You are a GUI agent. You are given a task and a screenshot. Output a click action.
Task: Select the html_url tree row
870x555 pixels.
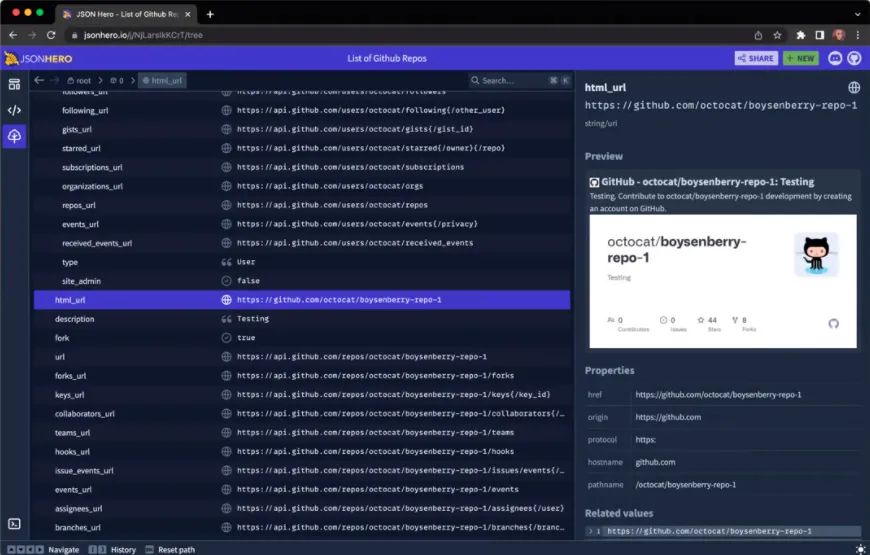click(x=302, y=300)
